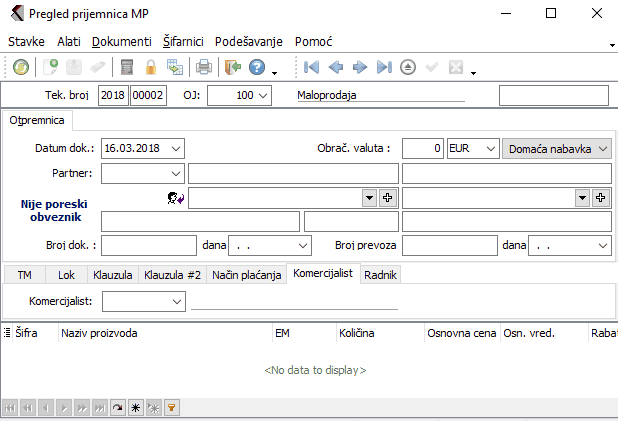Click the refresh icon in the toolbar
This screenshot has width=618, height=421.
click(21, 68)
